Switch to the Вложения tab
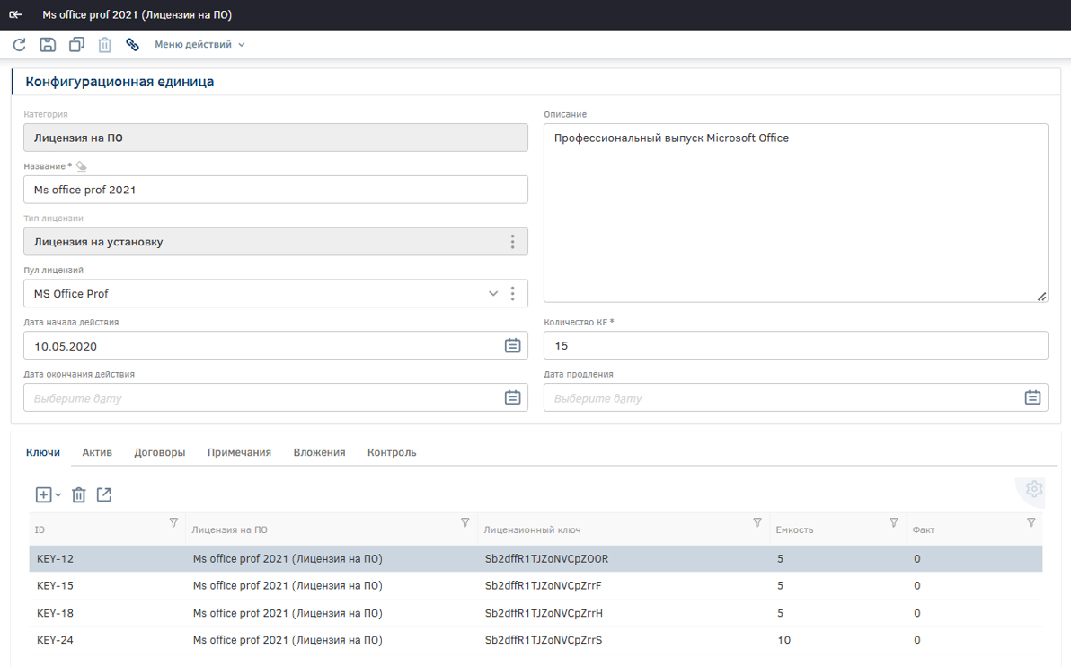This screenshot has width=1071, height=667. (x=319, y=452)
